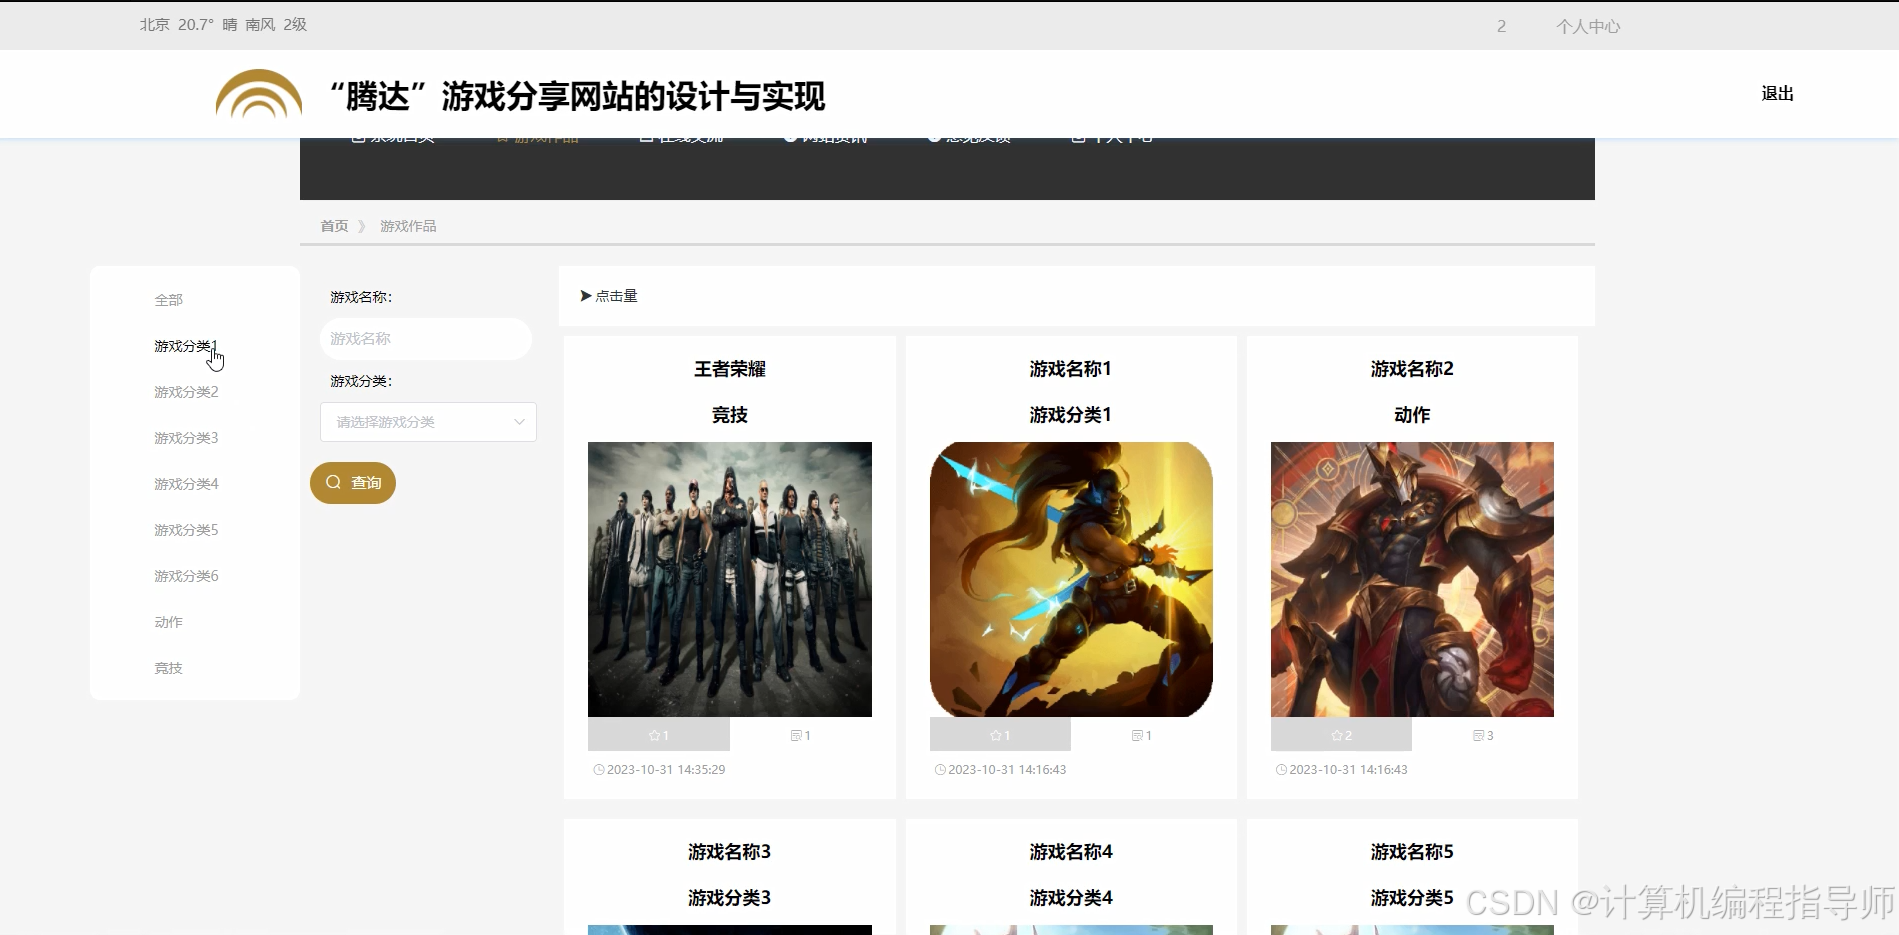Screen dimensions: 1899x935
Task: Click the comment count on 游戏名称1 card
Action: pyautogui.click(x=1141, y=735)
